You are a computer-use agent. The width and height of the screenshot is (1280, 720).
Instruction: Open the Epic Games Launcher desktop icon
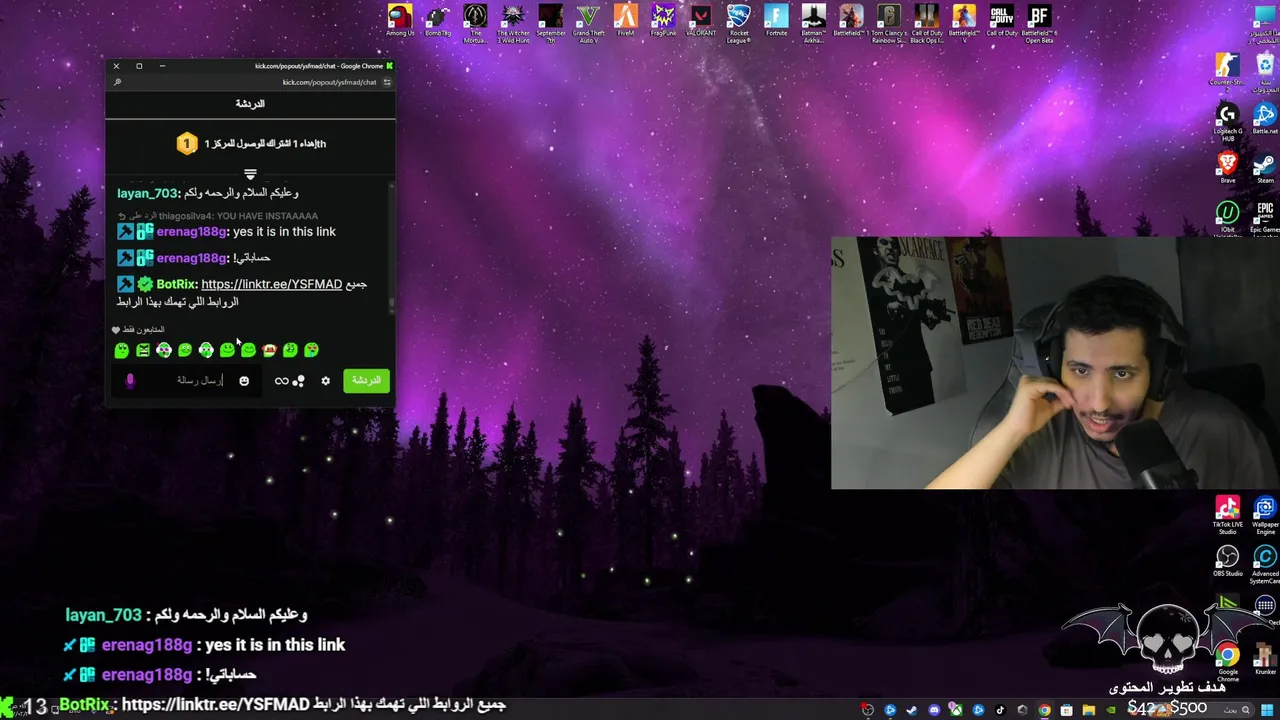coord(1265,218)
